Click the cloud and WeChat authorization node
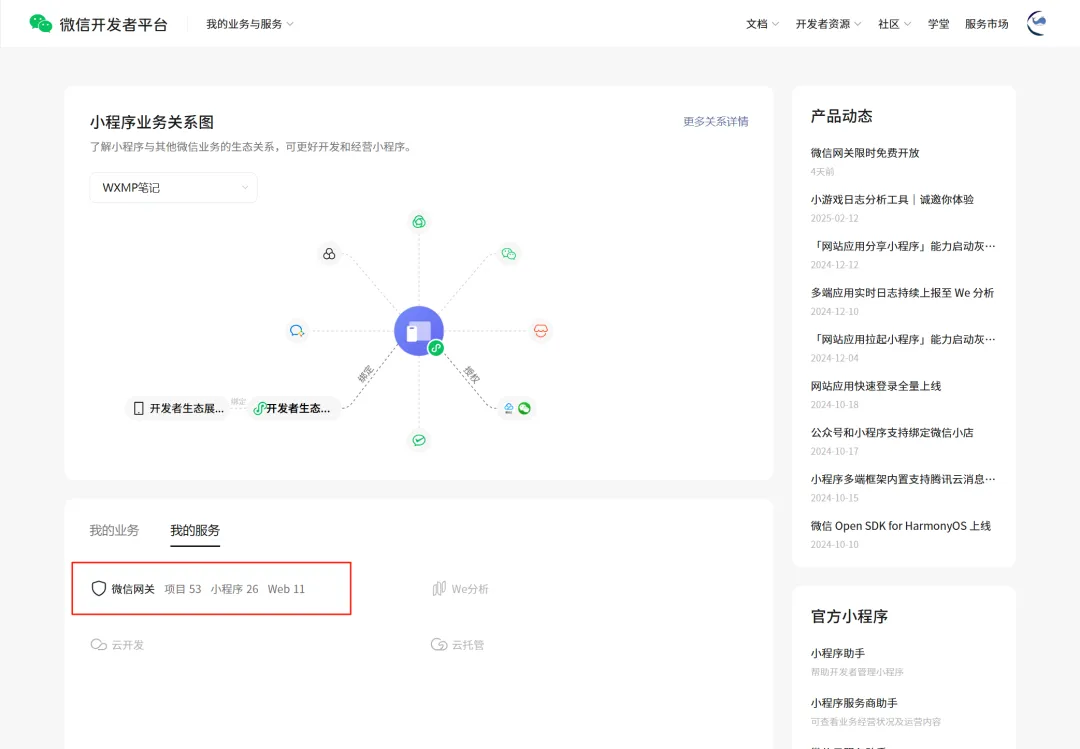1080x749 pixels. [x=517, y=408]
